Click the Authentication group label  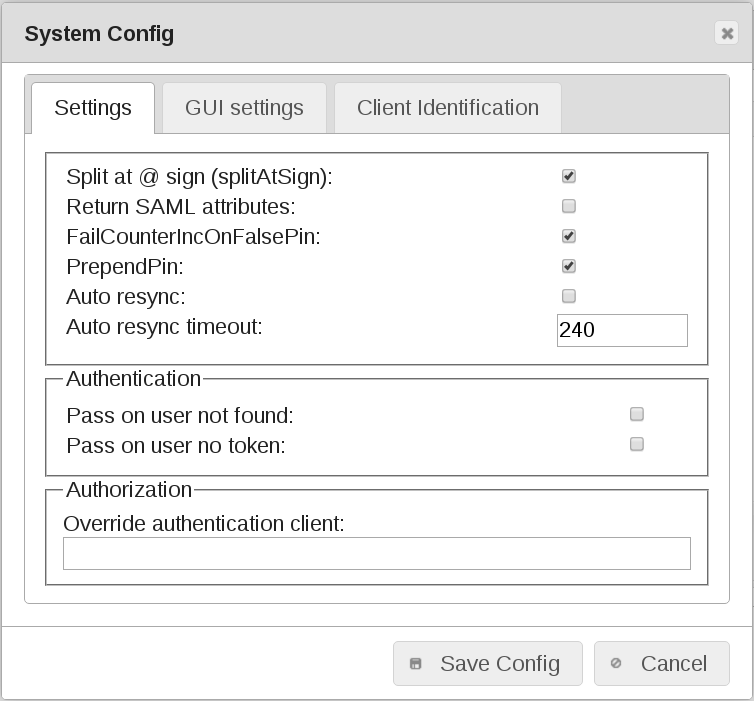133,379
